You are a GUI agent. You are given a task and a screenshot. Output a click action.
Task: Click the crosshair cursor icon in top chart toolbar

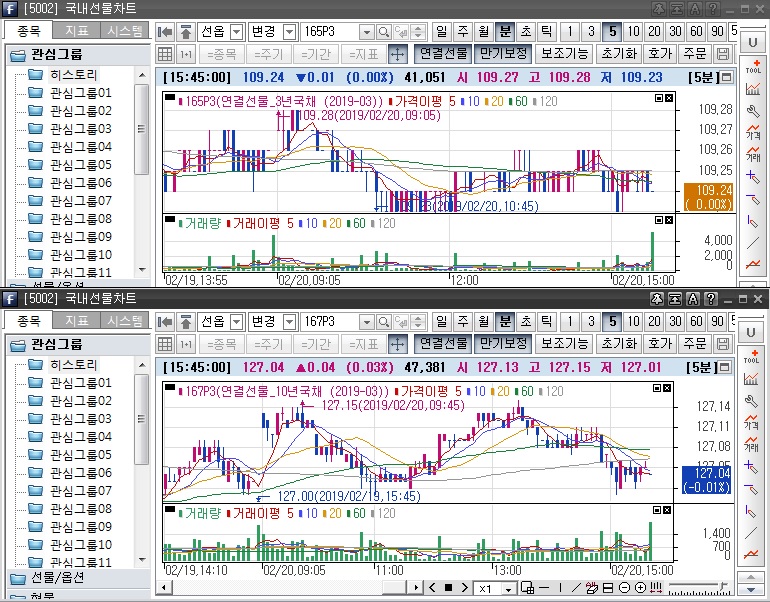(397, 53)
